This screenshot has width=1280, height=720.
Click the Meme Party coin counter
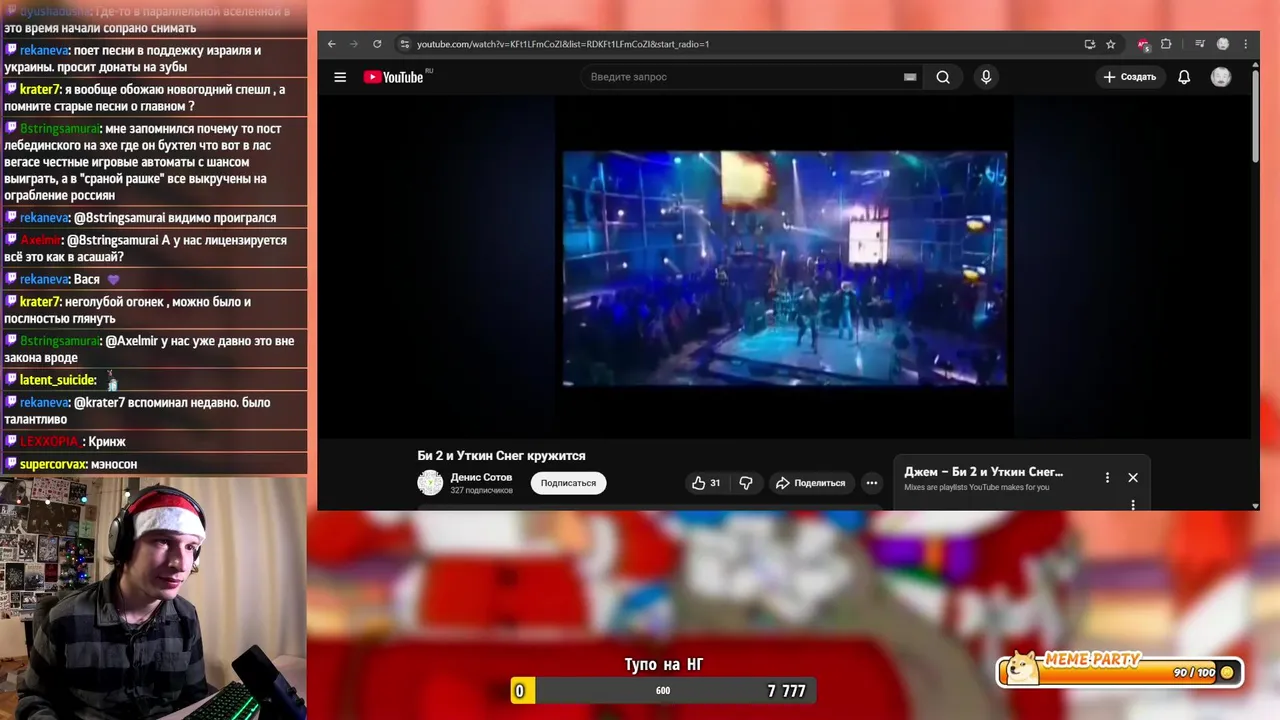1120,670
